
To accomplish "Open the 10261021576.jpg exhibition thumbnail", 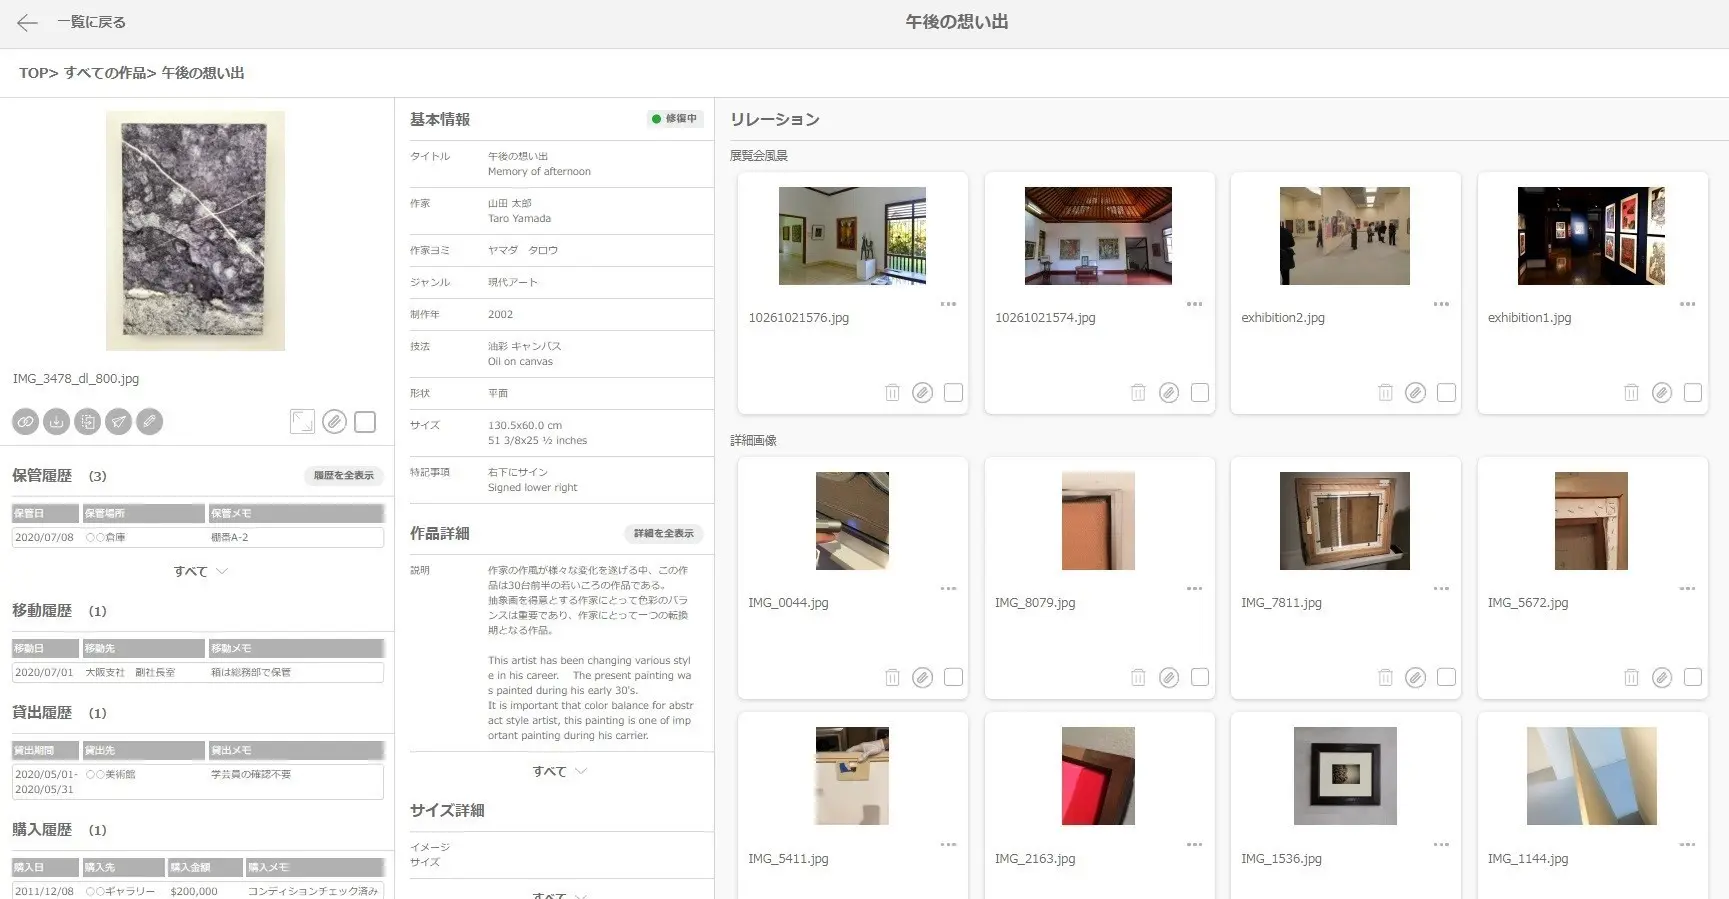I will (852, 236).
